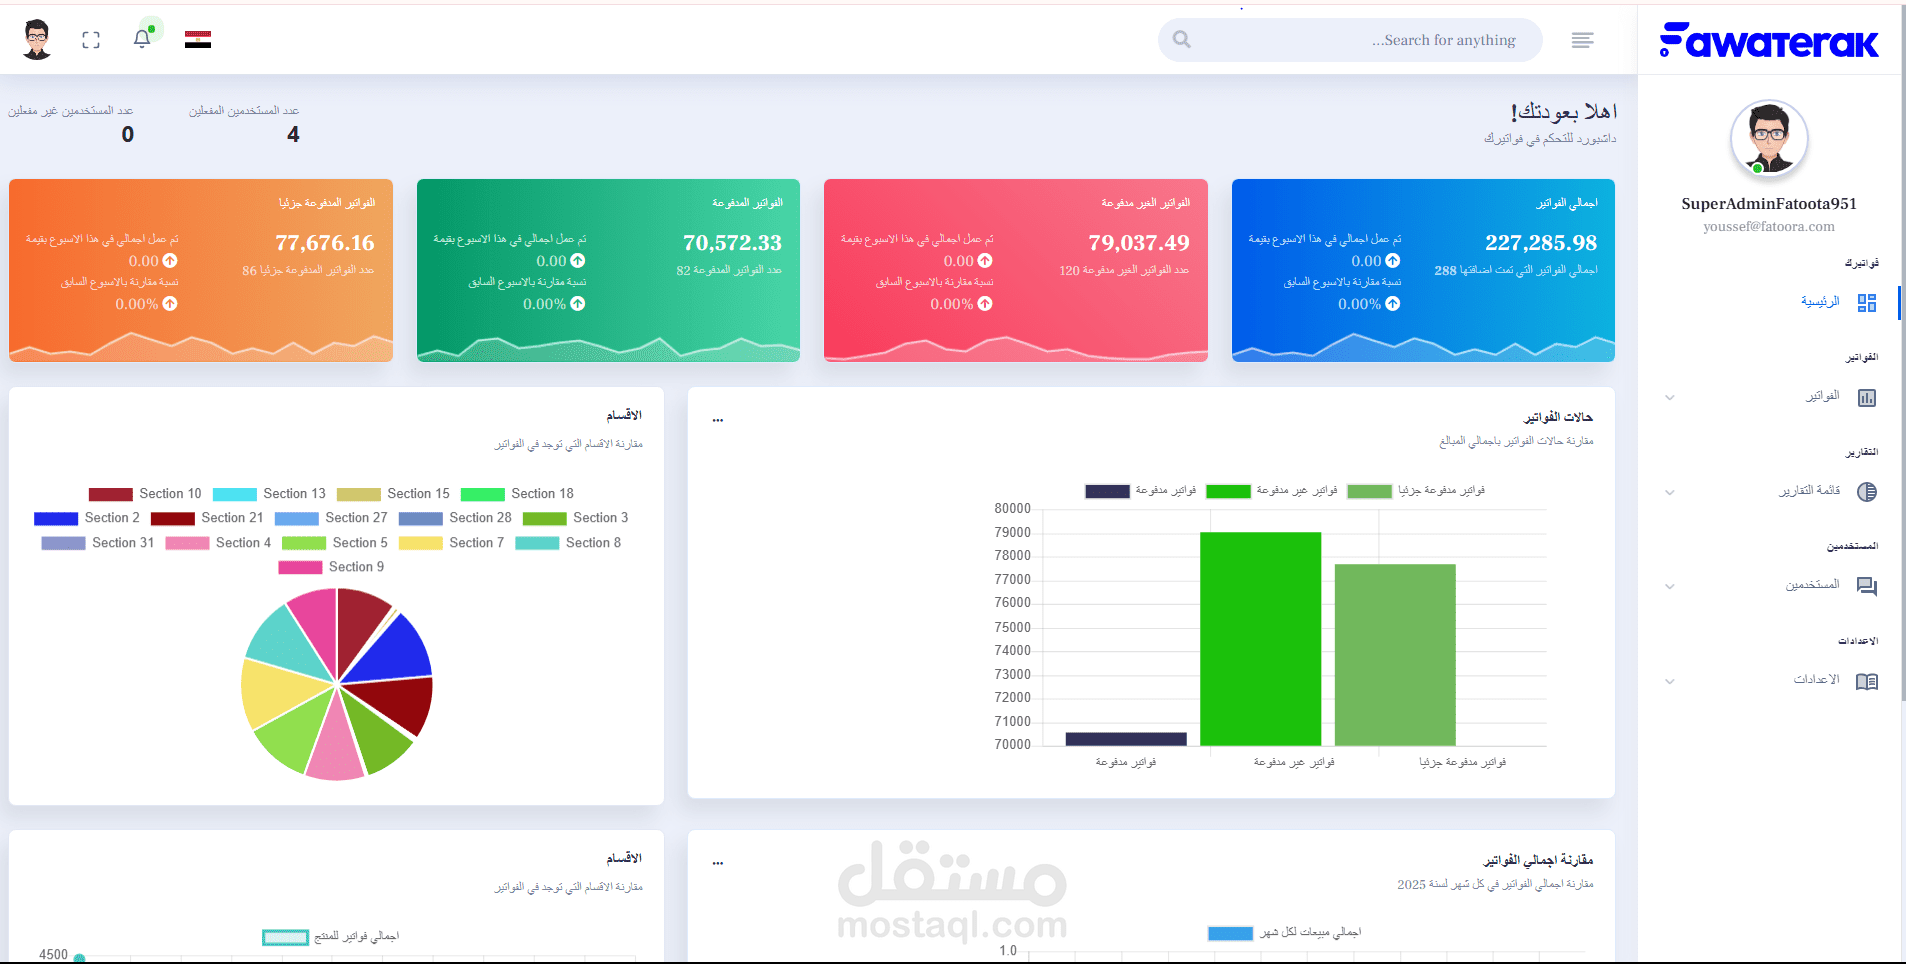The height and width of the screenshot is (964, 1906).
Task: Click the light green partially paid bar
Action: pyautogui.click(x=1395, y=655)
